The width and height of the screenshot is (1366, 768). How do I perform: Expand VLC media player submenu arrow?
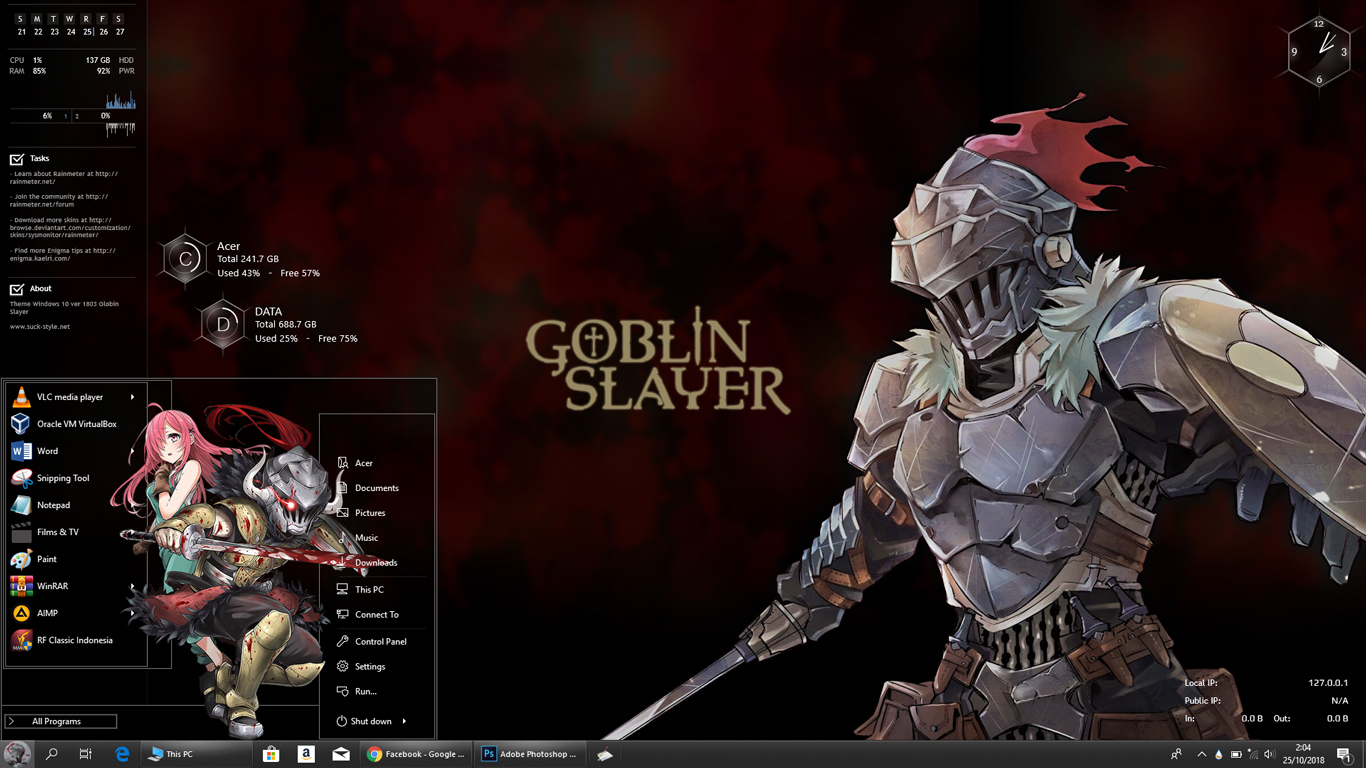[132, 397]
